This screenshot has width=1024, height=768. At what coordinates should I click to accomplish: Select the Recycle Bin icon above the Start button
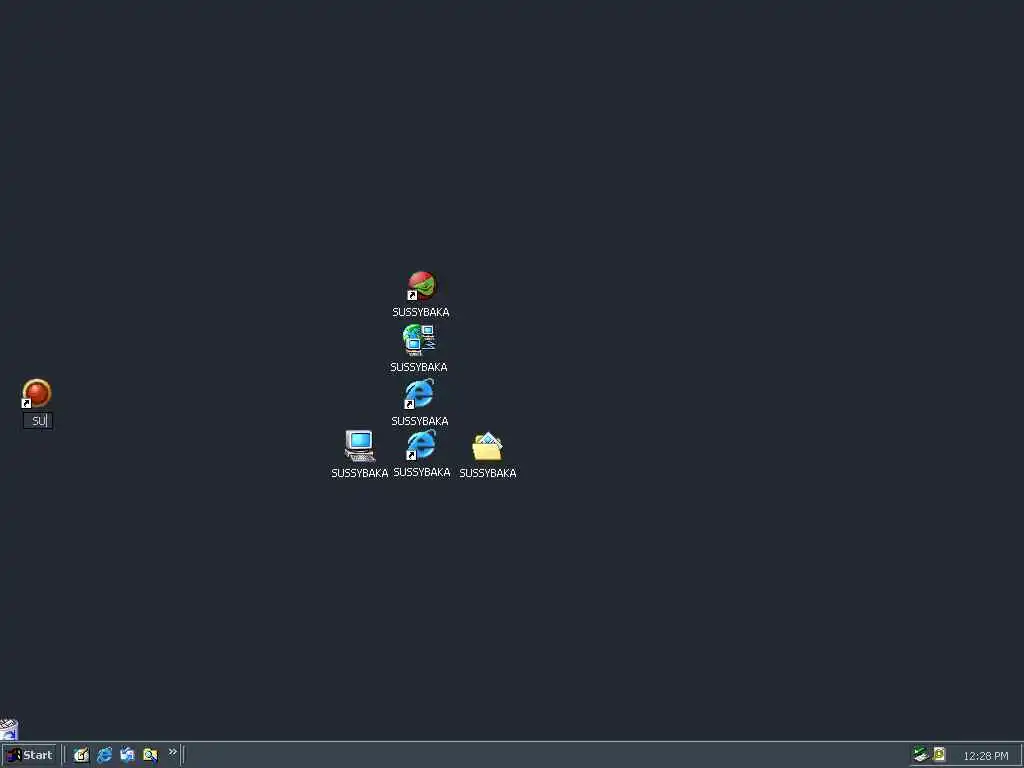(9, 729)
